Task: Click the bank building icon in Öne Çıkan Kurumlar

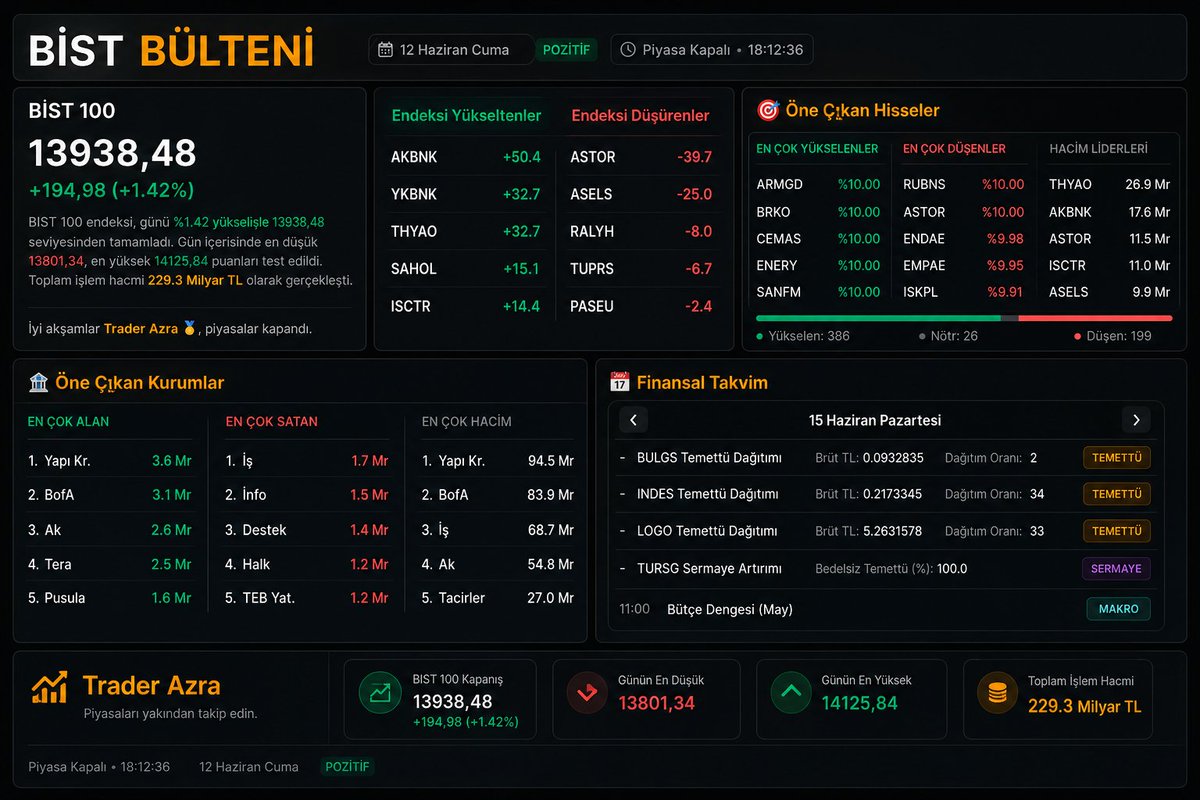Action: tap(39, 382)
